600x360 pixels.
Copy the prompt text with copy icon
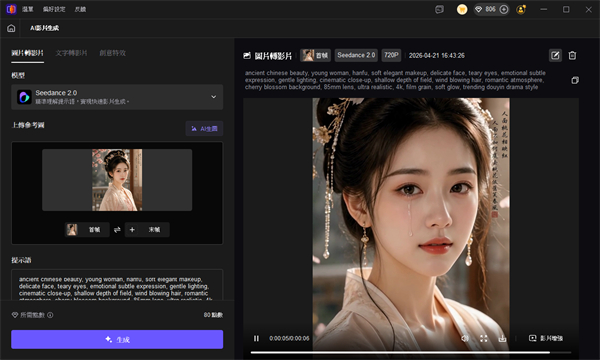coord(575,80)
